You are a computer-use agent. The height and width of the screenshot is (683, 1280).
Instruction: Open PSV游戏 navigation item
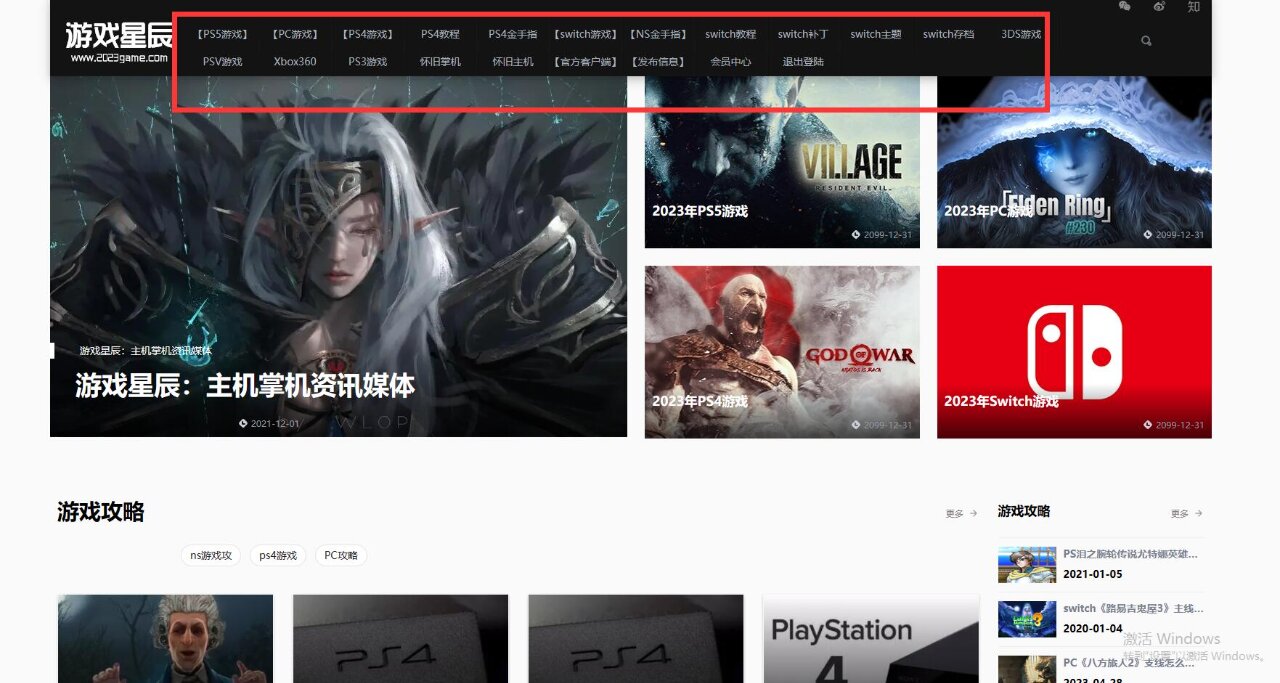click(x=222, y=61)
